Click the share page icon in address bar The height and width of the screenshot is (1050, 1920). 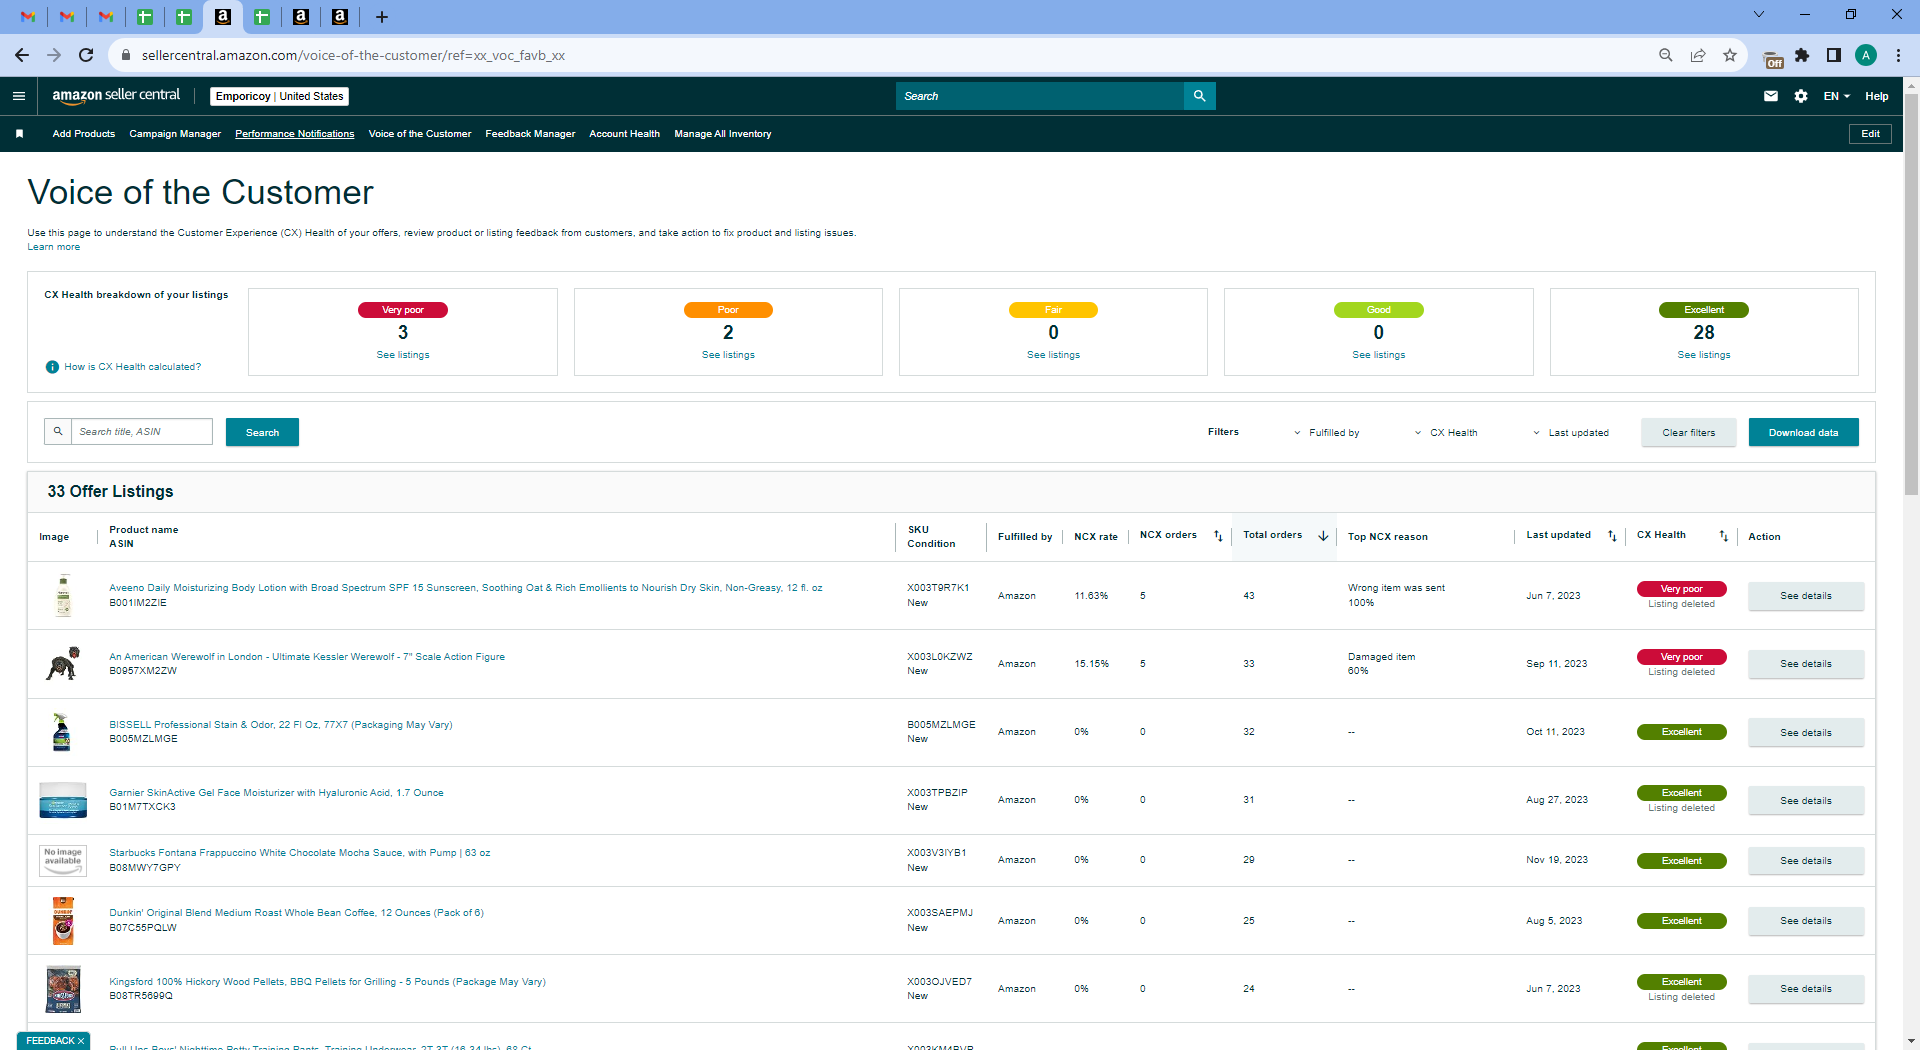[x=1698, y=55]
